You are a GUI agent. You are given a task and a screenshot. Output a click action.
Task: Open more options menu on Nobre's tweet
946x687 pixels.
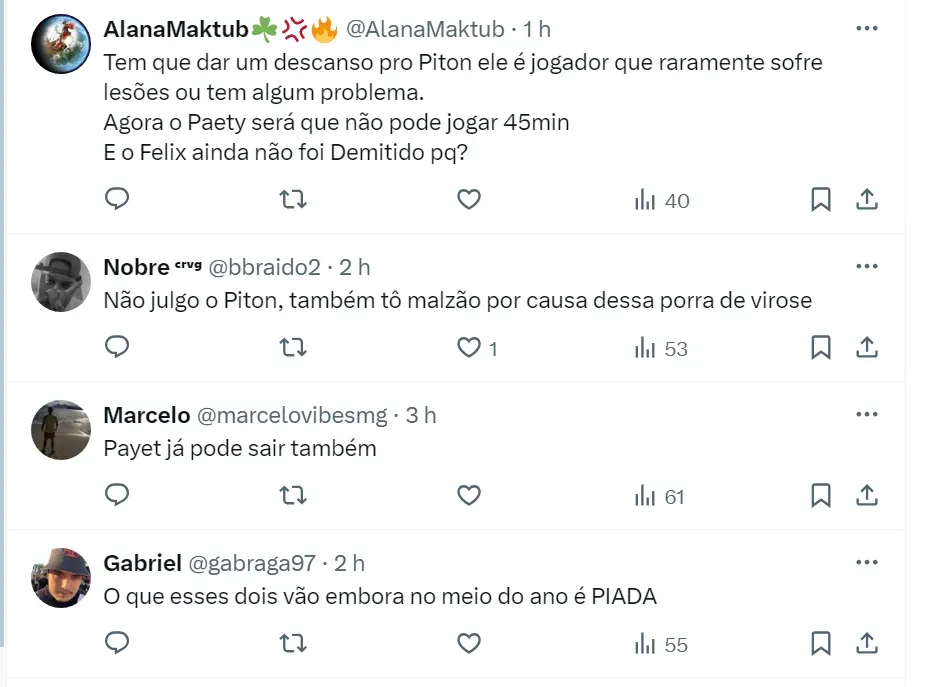[x=866, y=267]
